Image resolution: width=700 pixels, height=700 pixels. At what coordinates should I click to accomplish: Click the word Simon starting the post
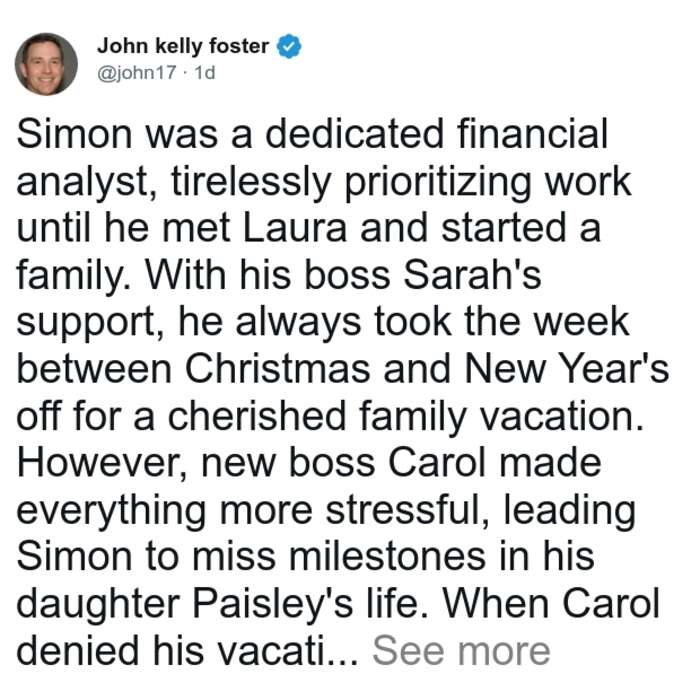click(74, 133)
